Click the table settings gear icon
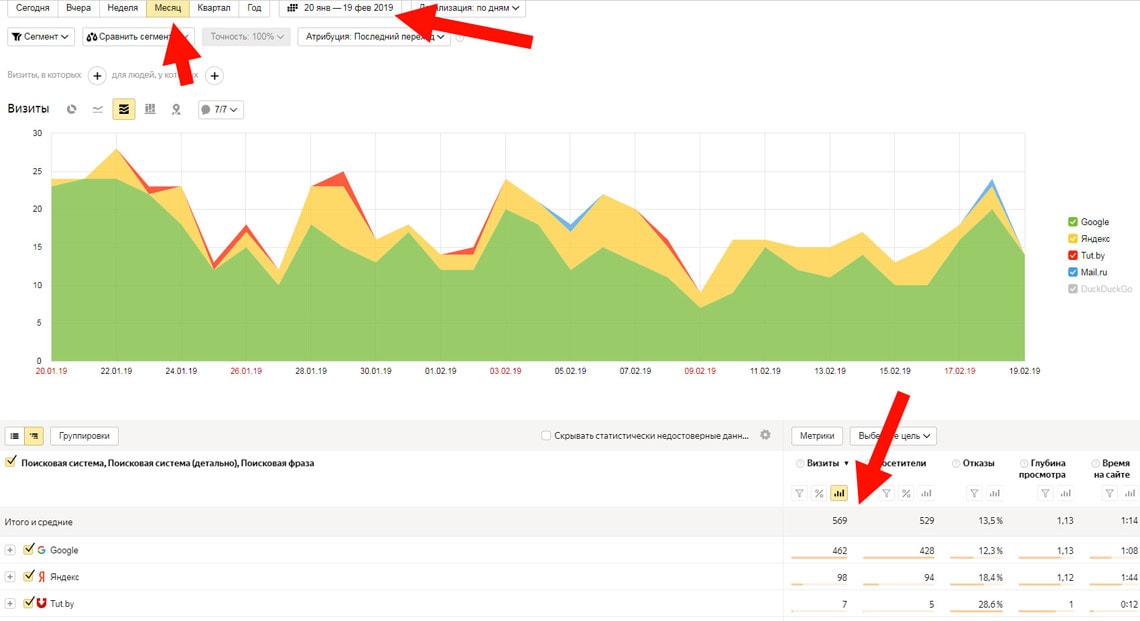 [765, 435]
